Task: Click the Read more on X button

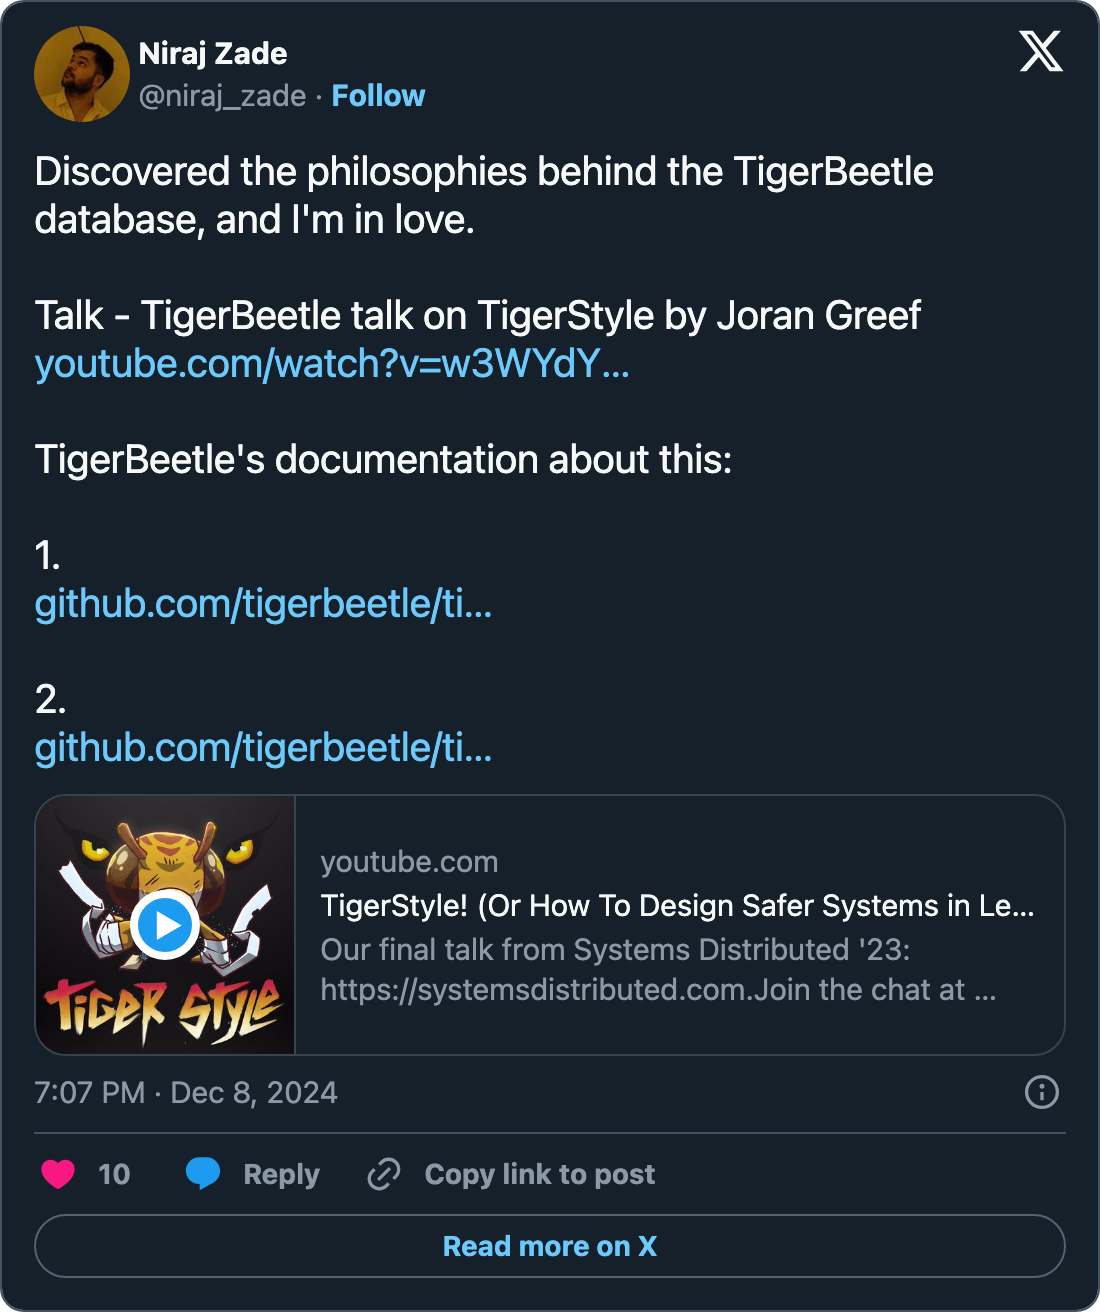Action: coord(550,1246)
